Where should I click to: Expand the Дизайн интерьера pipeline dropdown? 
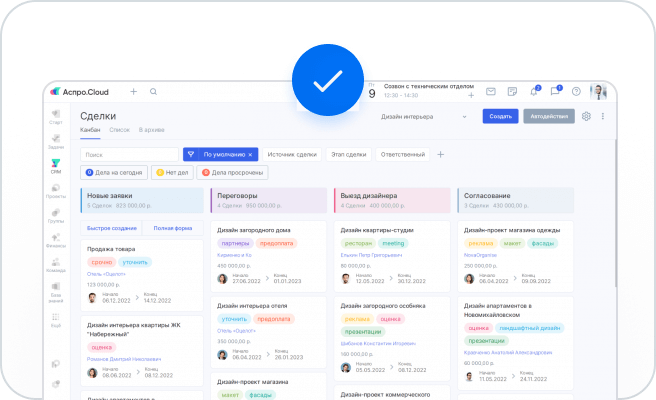pyautogui.click(x=423, y=117)
